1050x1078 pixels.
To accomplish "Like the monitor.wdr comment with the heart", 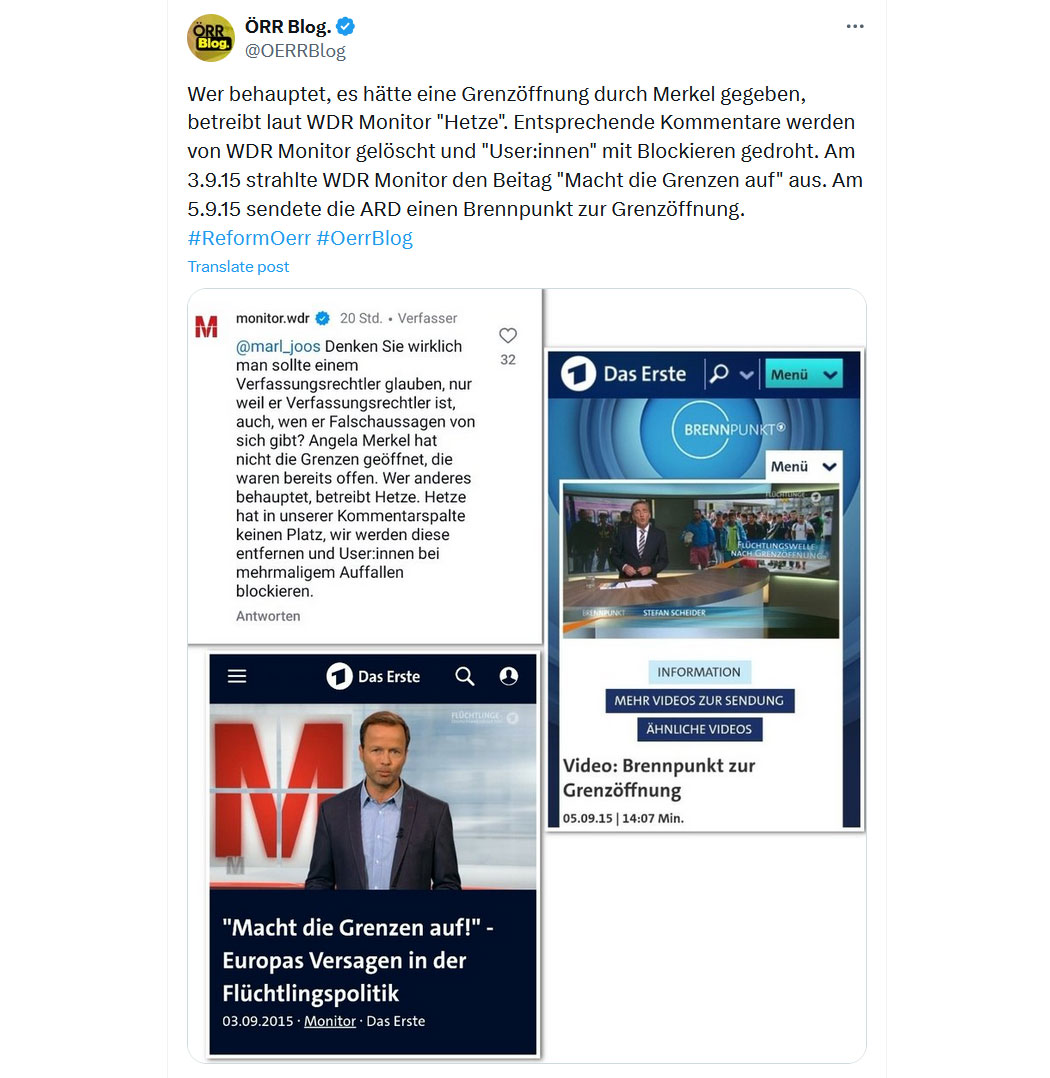I will point(507,336).
